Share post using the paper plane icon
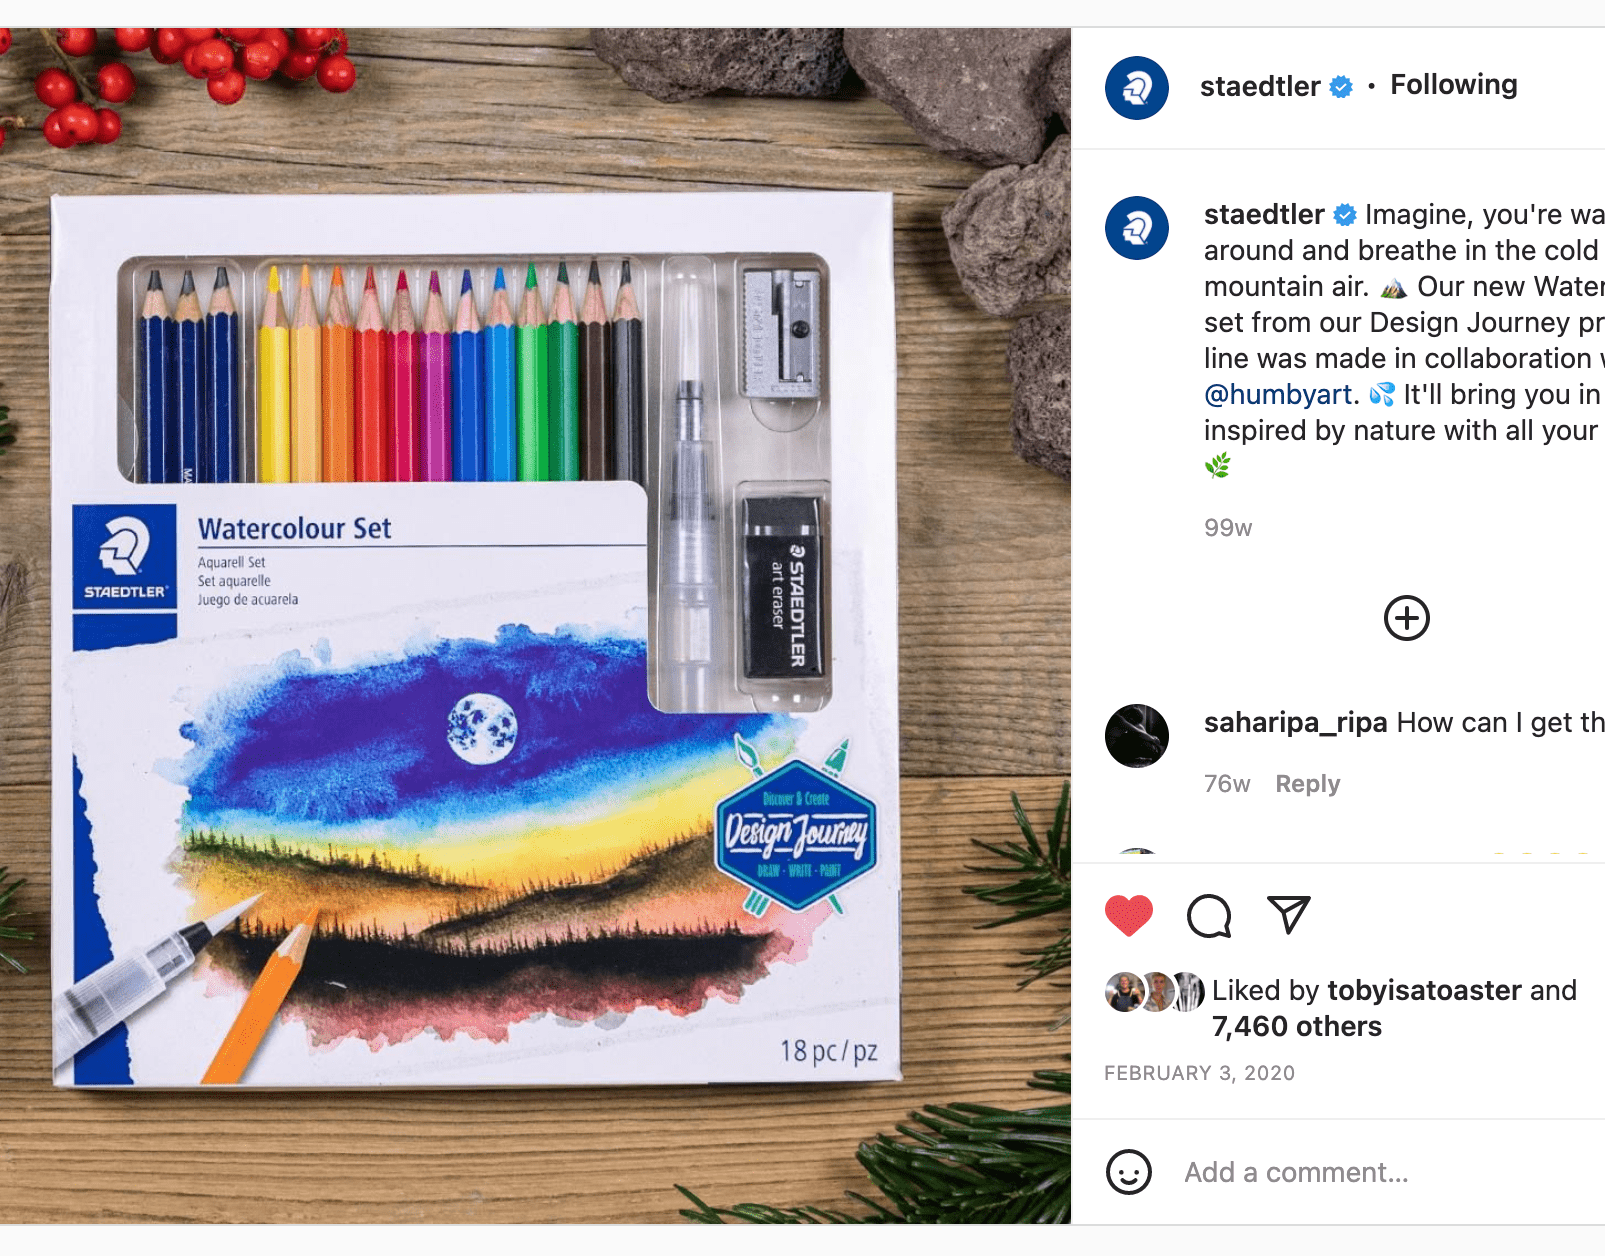The height and width of the screenshot is (1256, 1605). [1289, 915]
